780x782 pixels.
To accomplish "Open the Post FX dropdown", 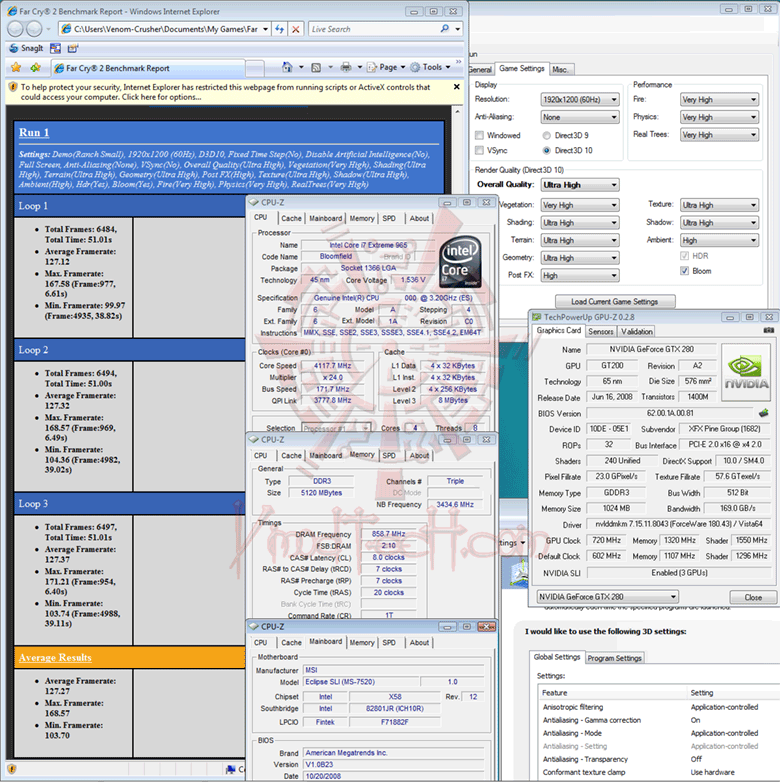I will click(x=580, y=275).
